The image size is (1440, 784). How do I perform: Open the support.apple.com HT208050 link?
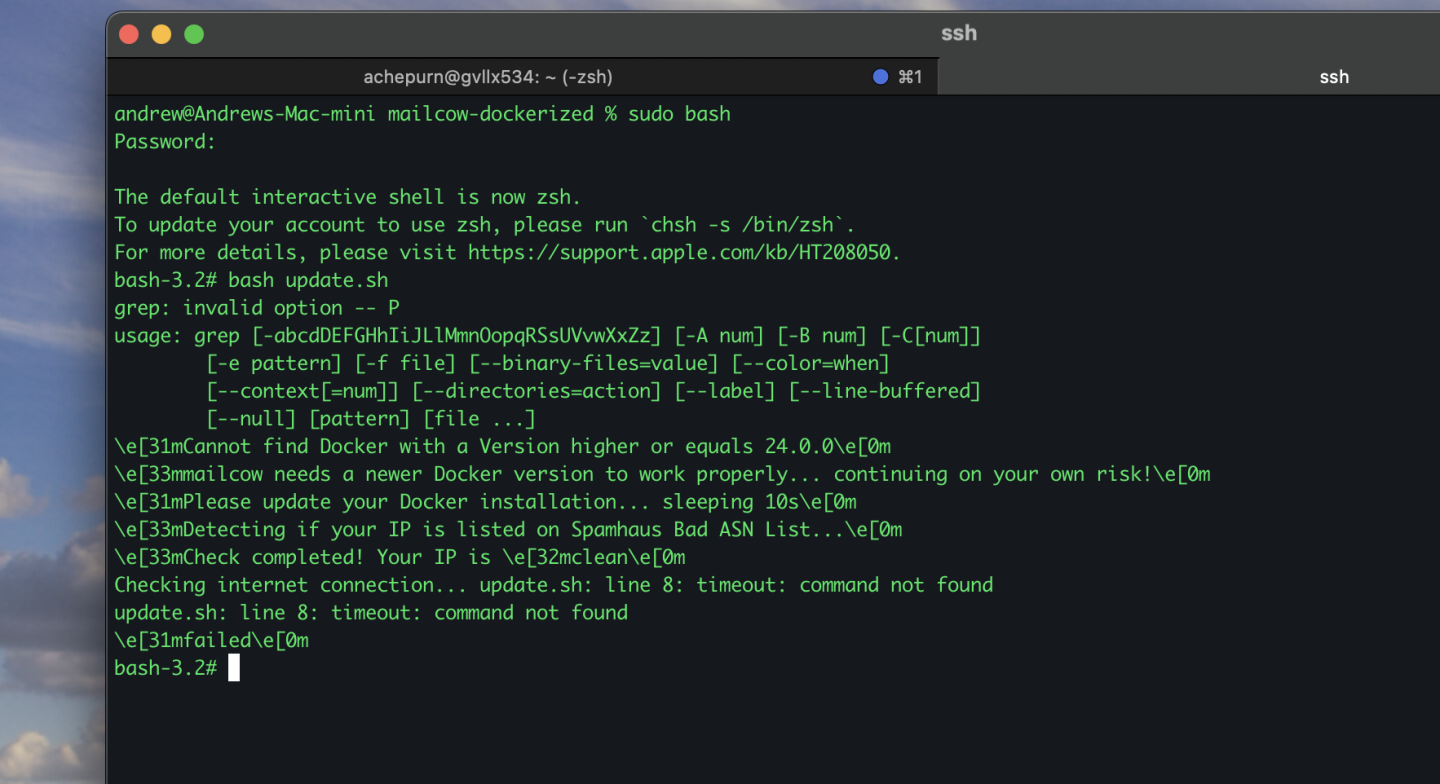[683, 252]
